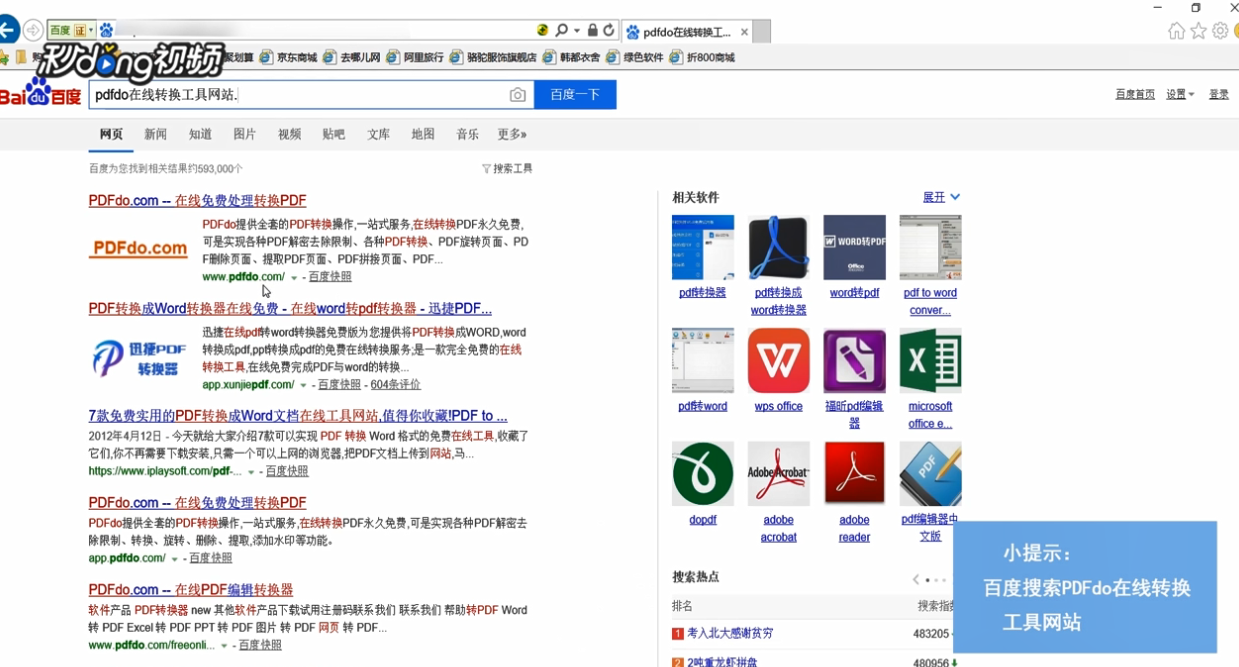Click the WPS Office icon under 相关软件
The image size is (1239, 667).
click(778, 360)
